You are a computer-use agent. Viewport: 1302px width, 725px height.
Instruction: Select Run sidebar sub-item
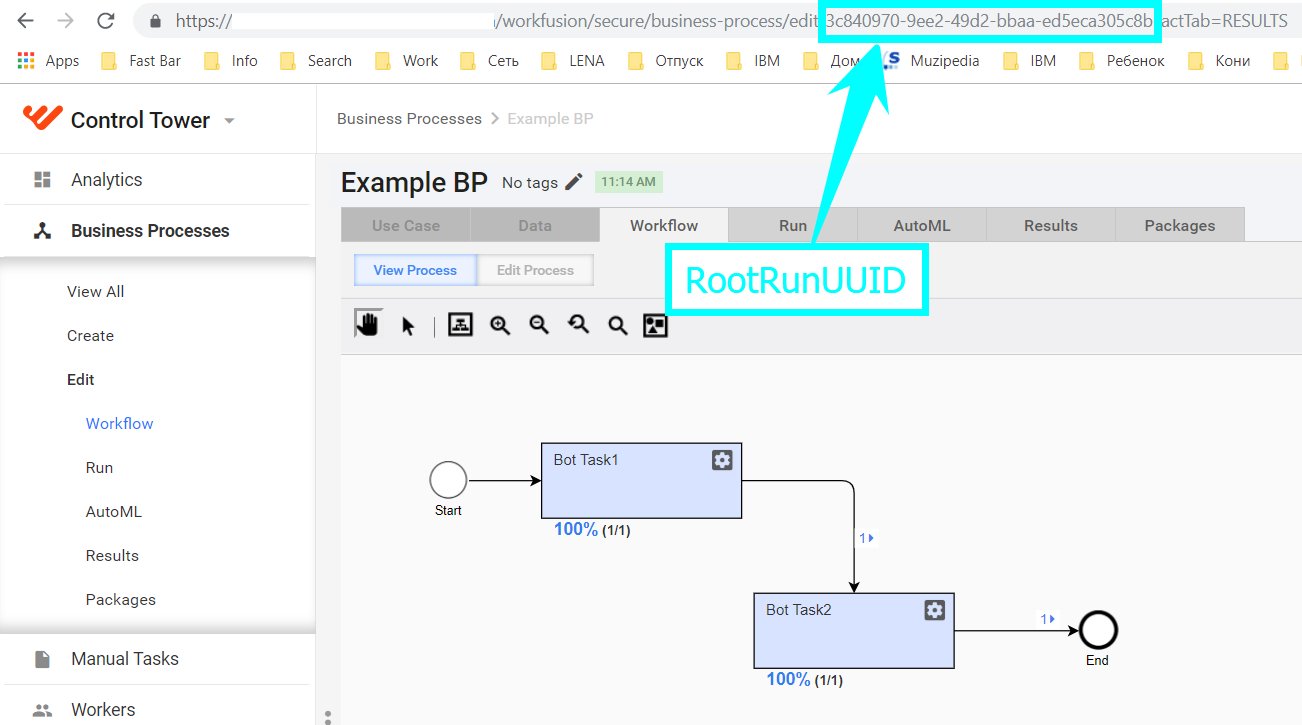point(99,468)
